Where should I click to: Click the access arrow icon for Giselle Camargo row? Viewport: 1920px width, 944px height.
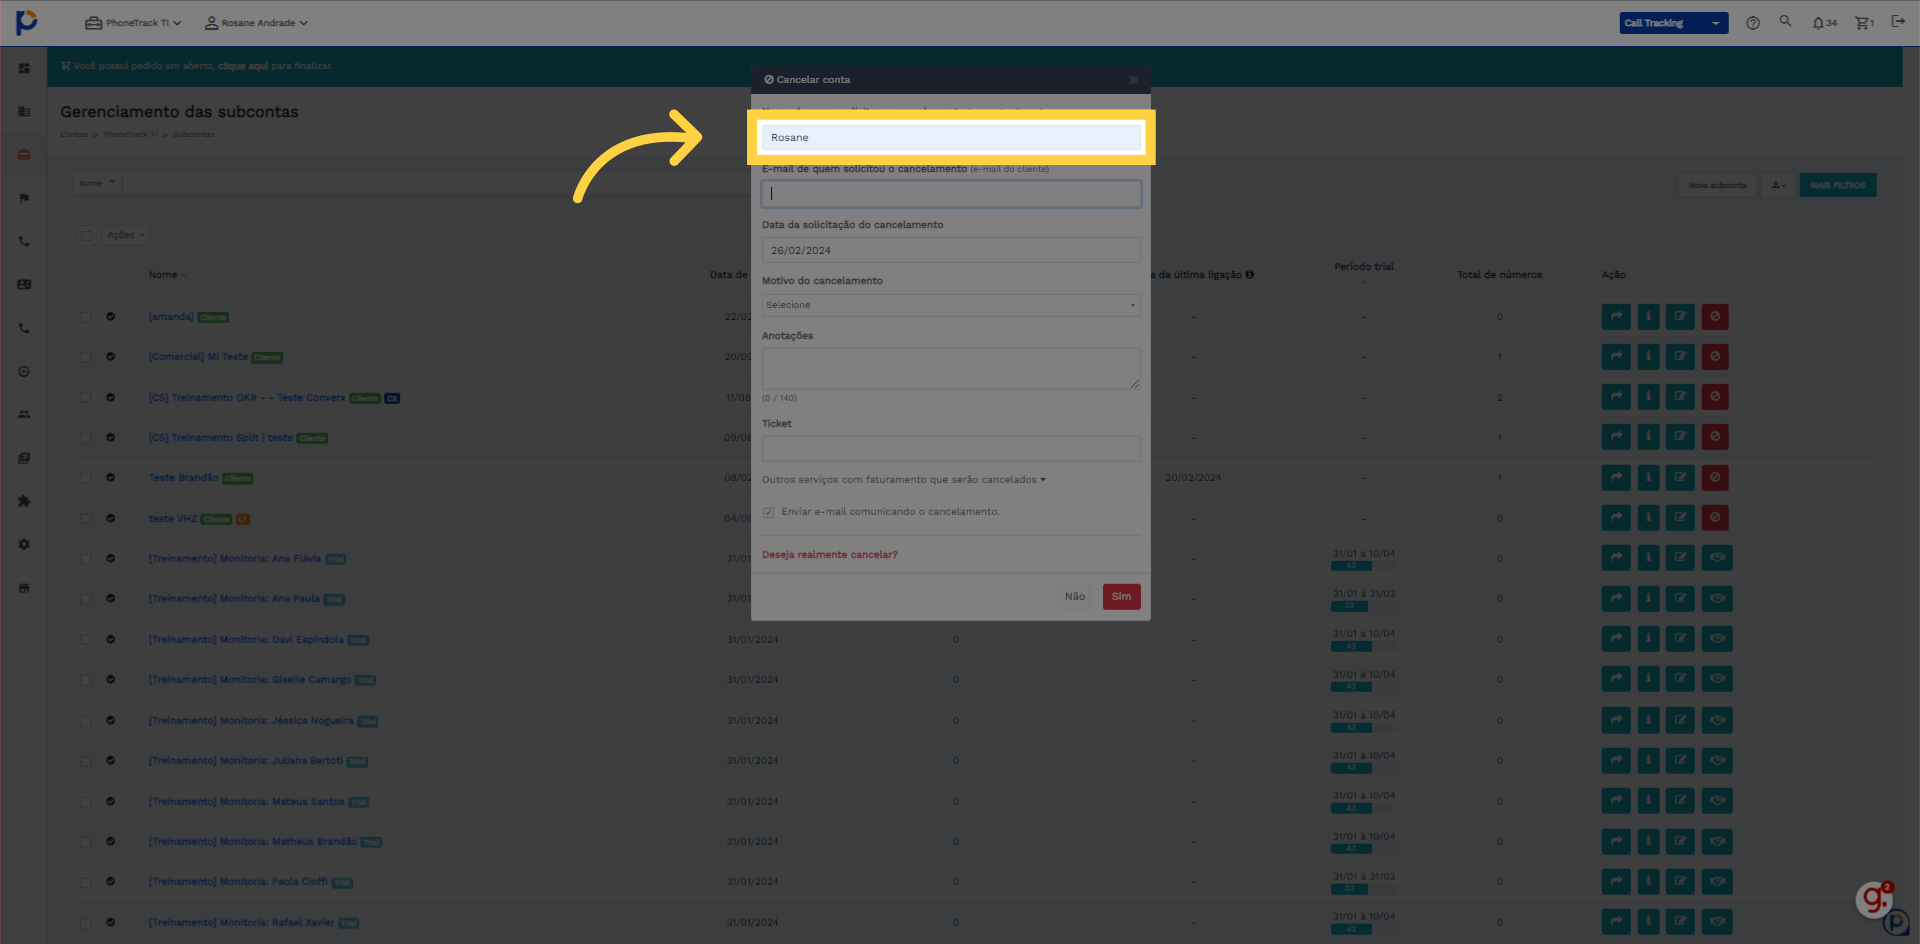(x=1616, y=679)
